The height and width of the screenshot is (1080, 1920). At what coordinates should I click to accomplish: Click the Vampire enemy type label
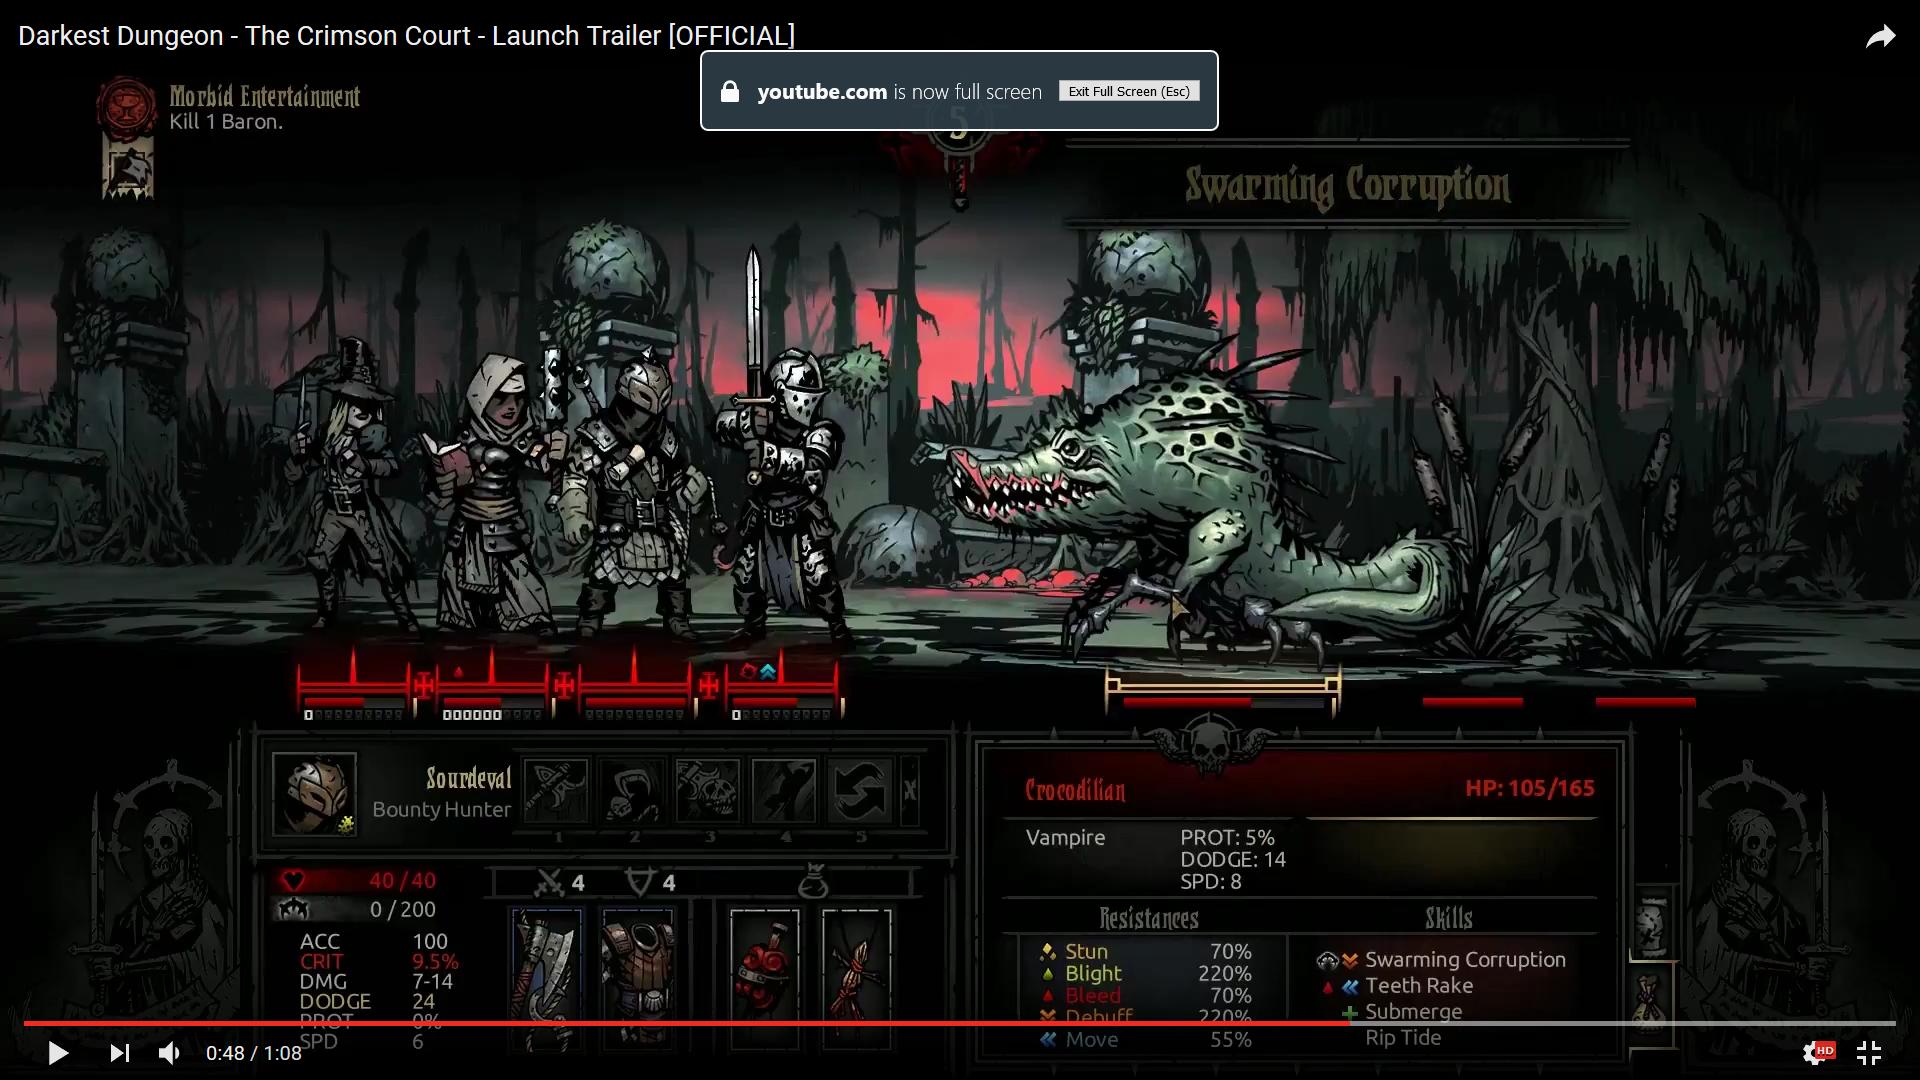(x=1065, y=838)
